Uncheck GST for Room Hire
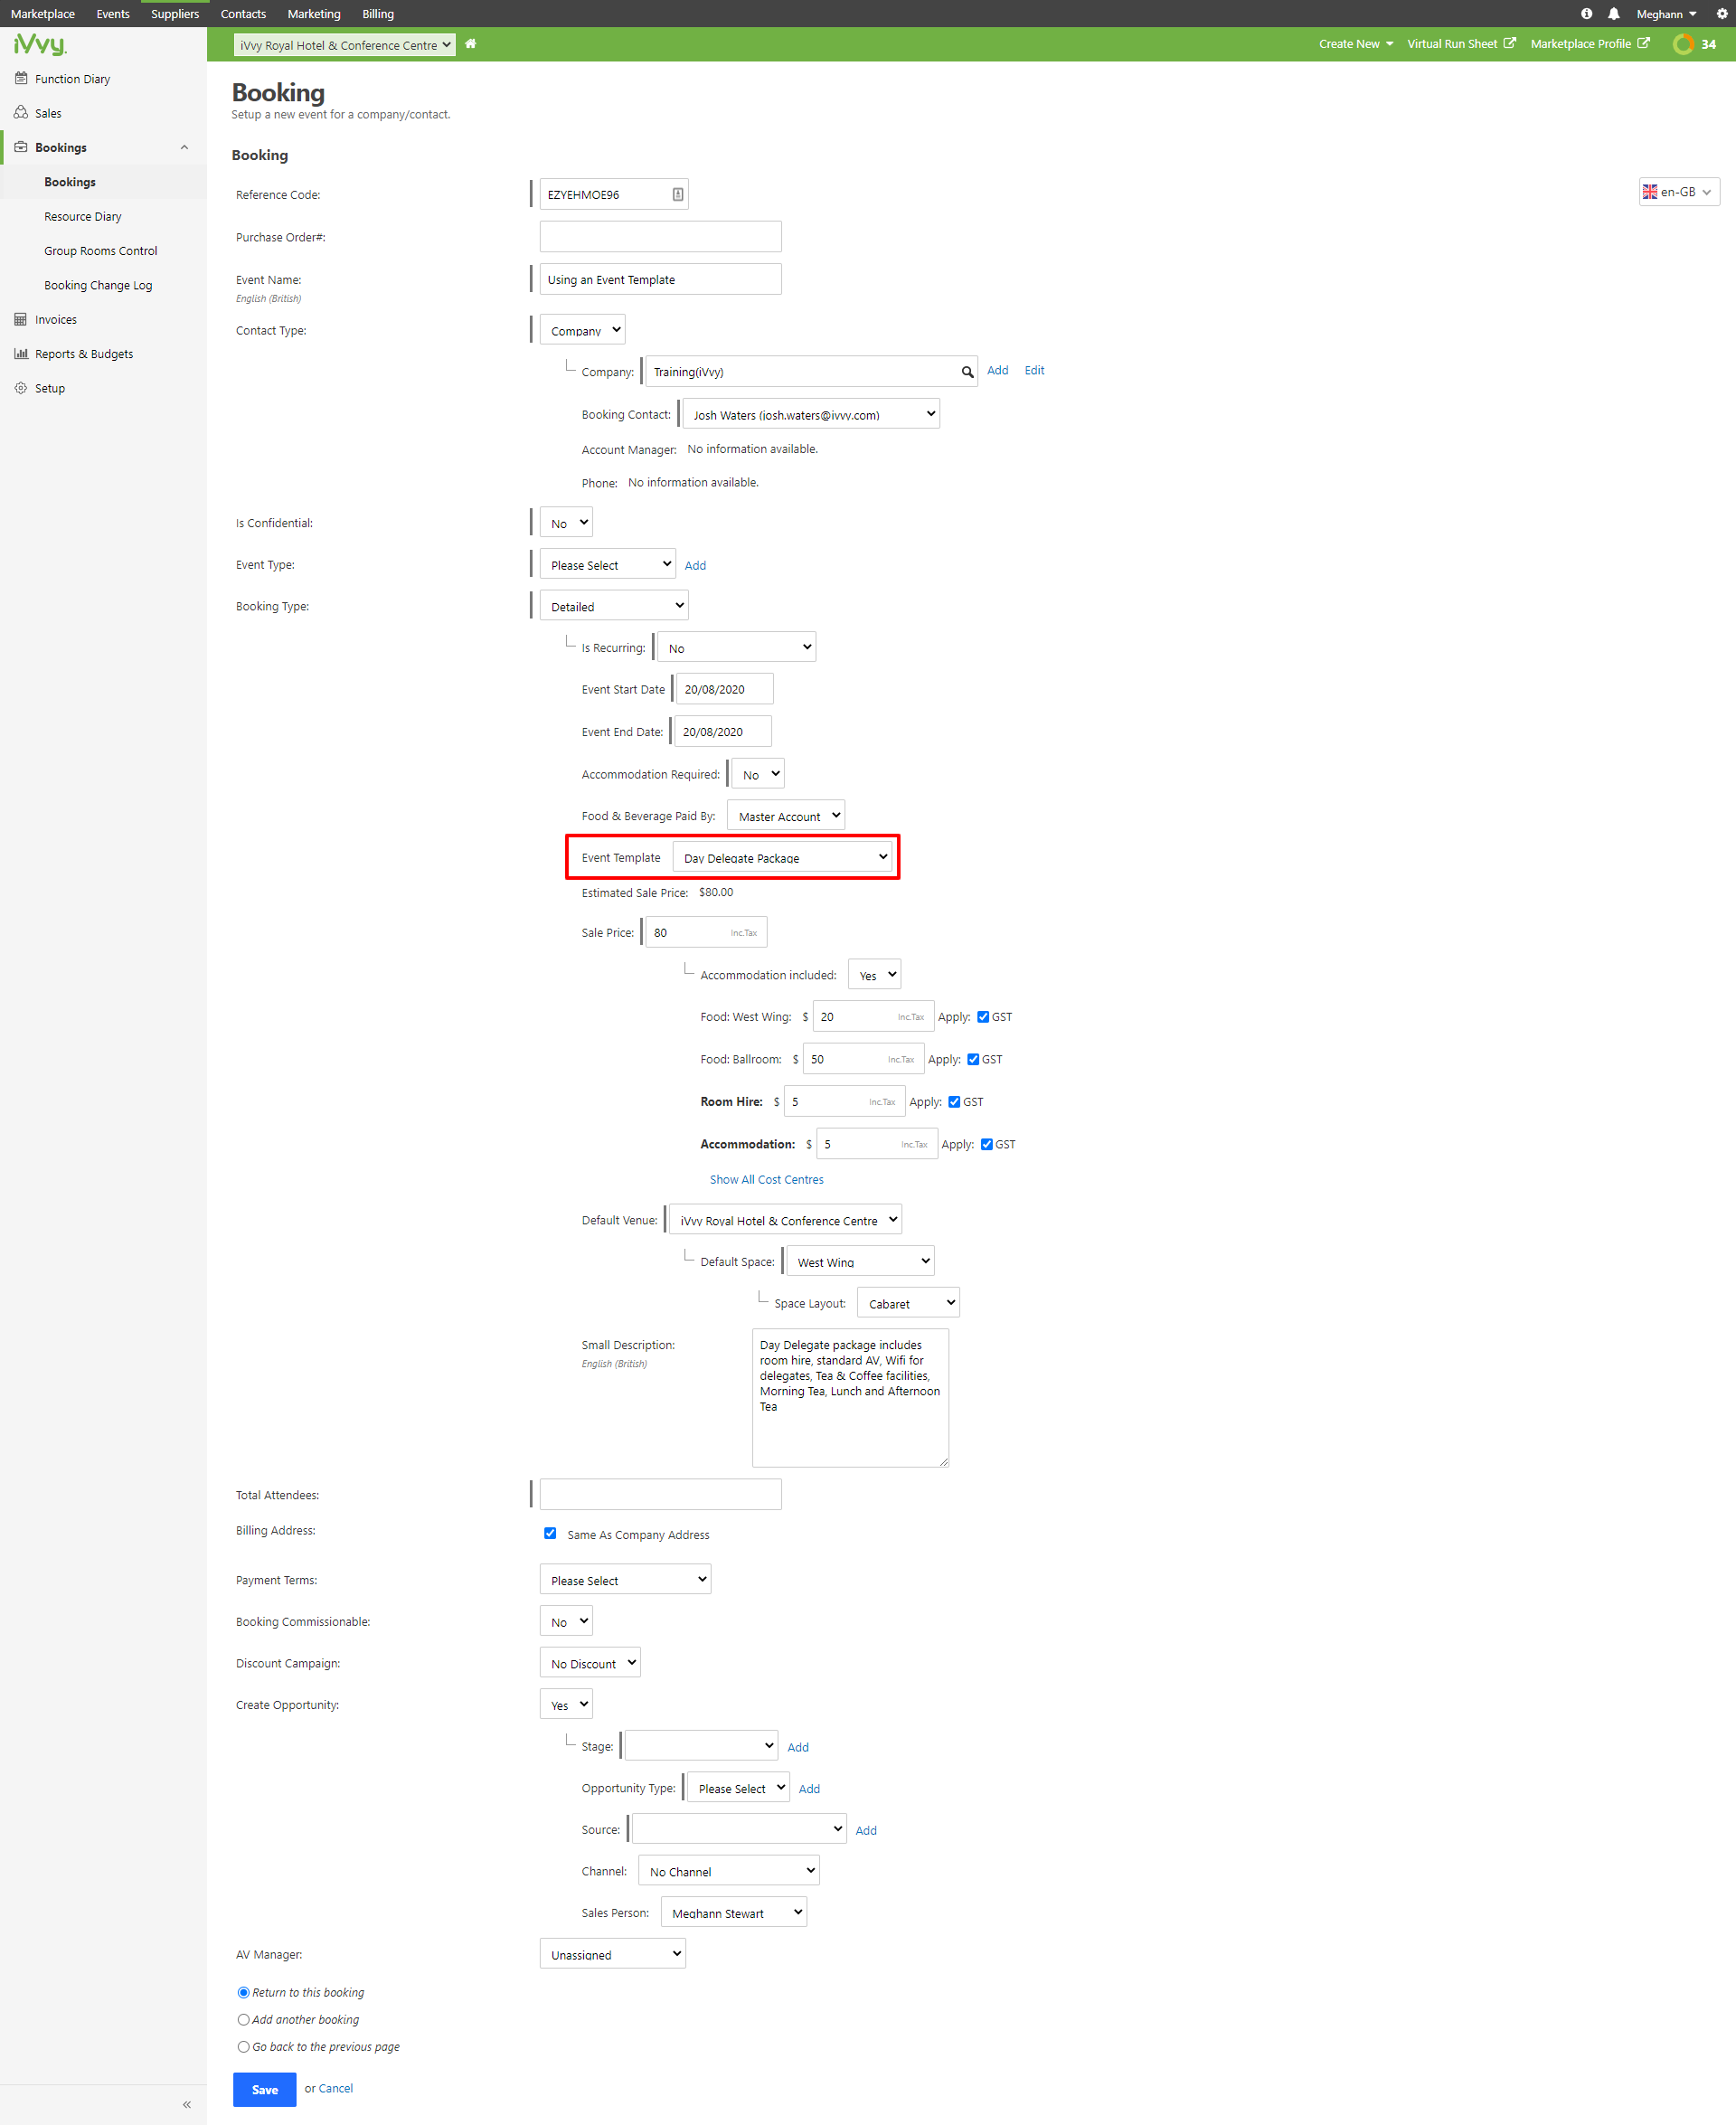The width and height of the screenshot is (1736, 2125). coord(955,1101)
